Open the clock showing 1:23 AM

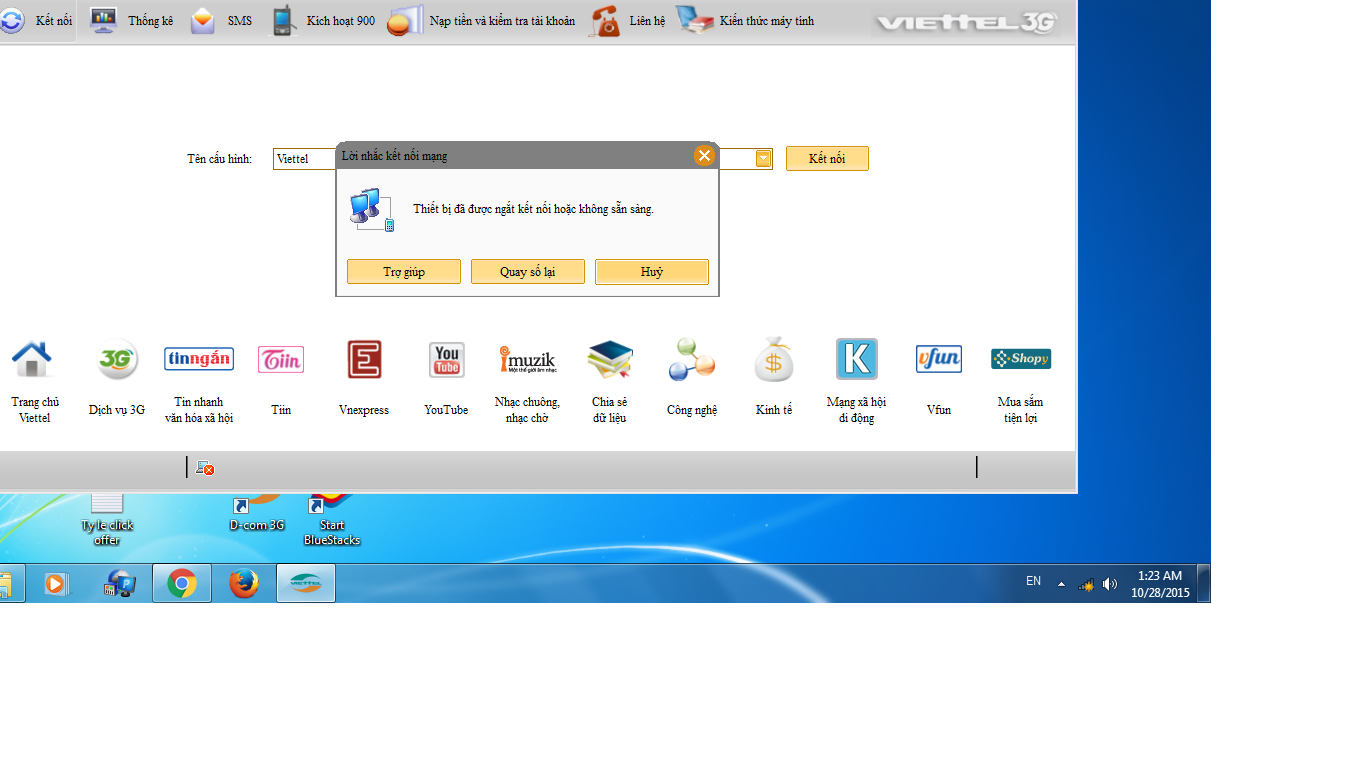1160,584
